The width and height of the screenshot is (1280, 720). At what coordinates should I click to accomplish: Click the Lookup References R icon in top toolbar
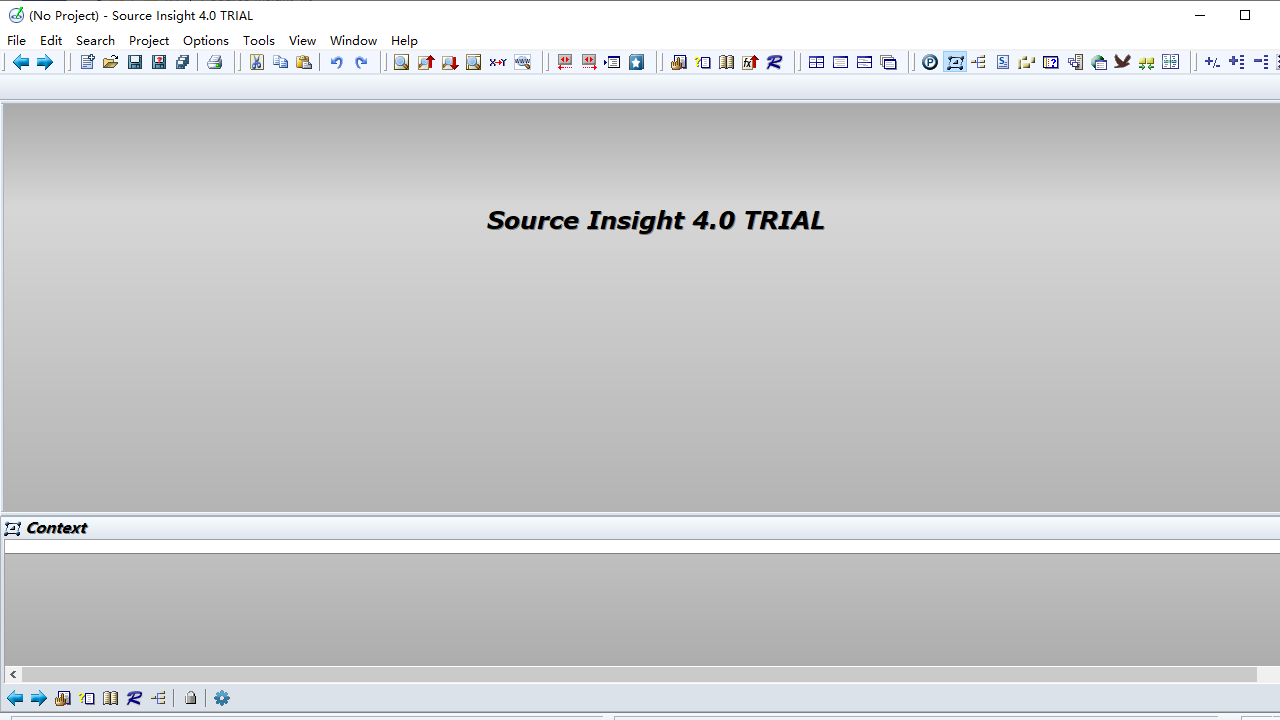pos(775,62)
